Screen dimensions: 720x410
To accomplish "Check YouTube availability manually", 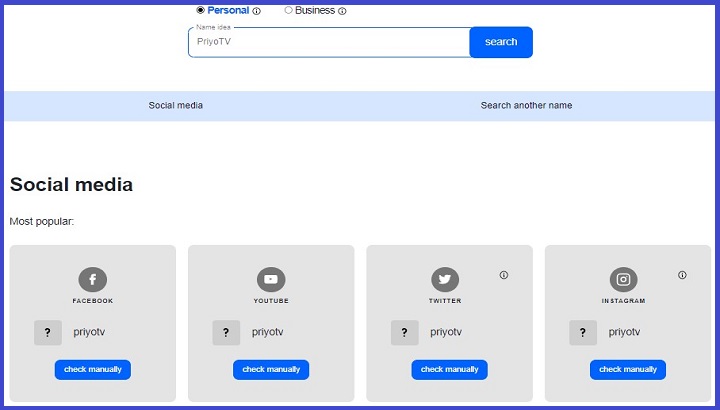I will pos(271,369).
